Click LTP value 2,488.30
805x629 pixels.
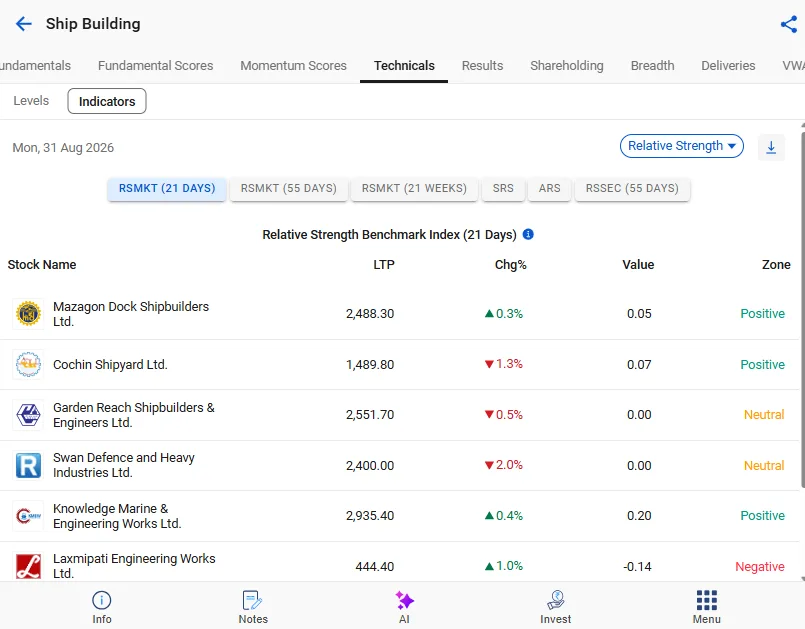pyautogui.click(x=370, y=314)
